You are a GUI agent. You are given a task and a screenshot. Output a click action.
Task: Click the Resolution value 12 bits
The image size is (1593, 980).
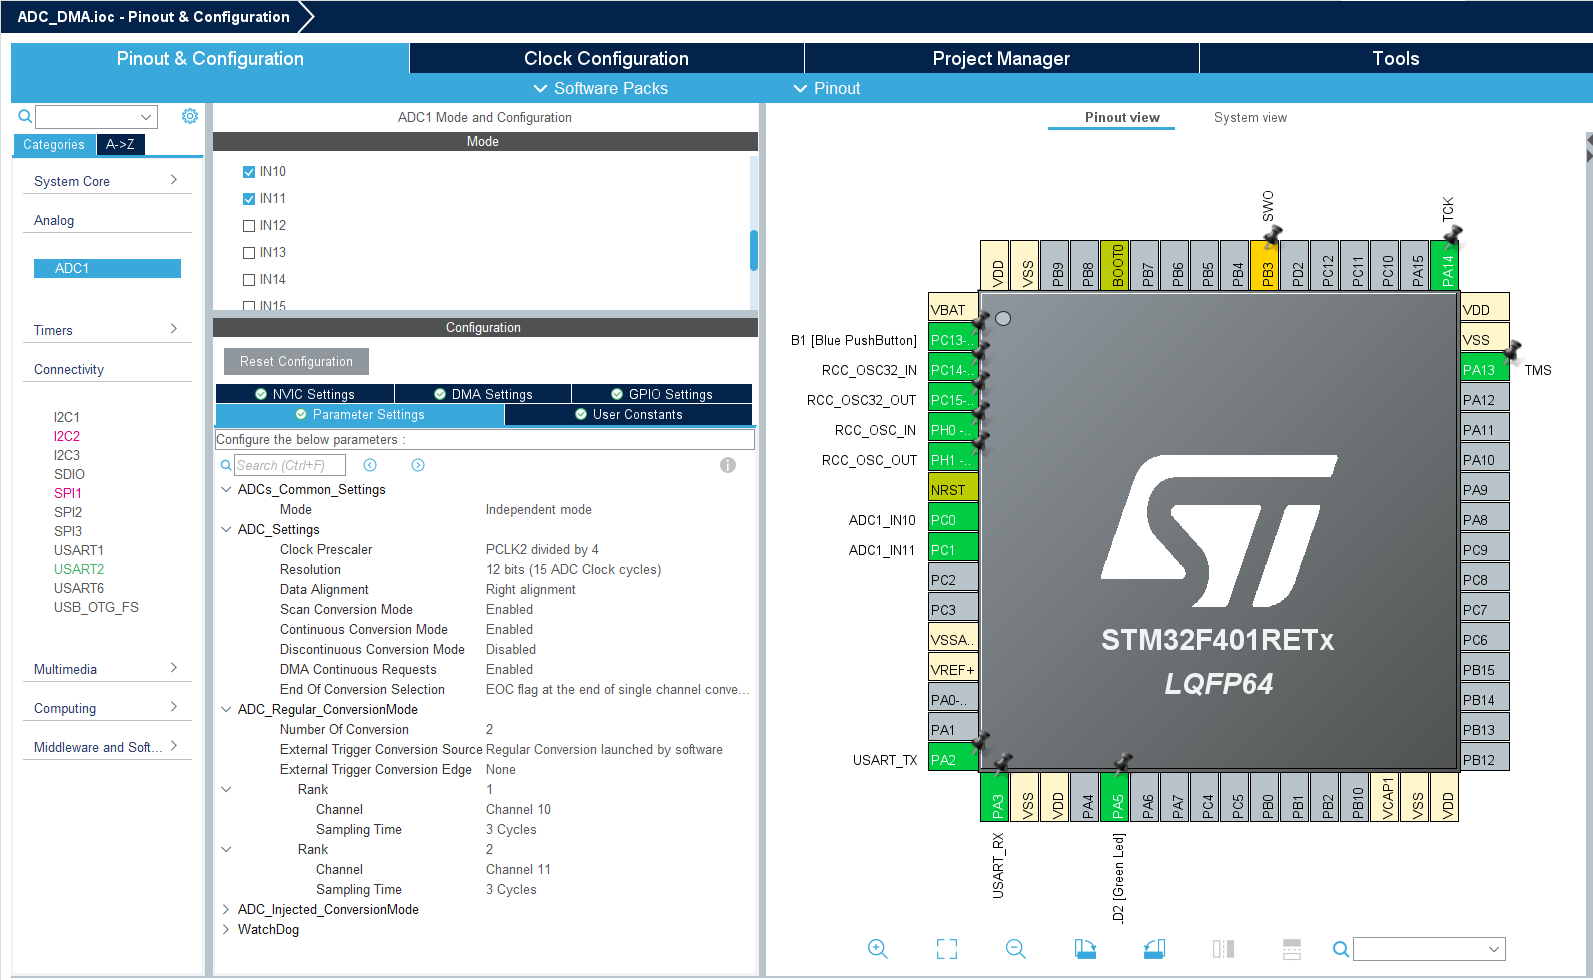(x=573, y=569)
